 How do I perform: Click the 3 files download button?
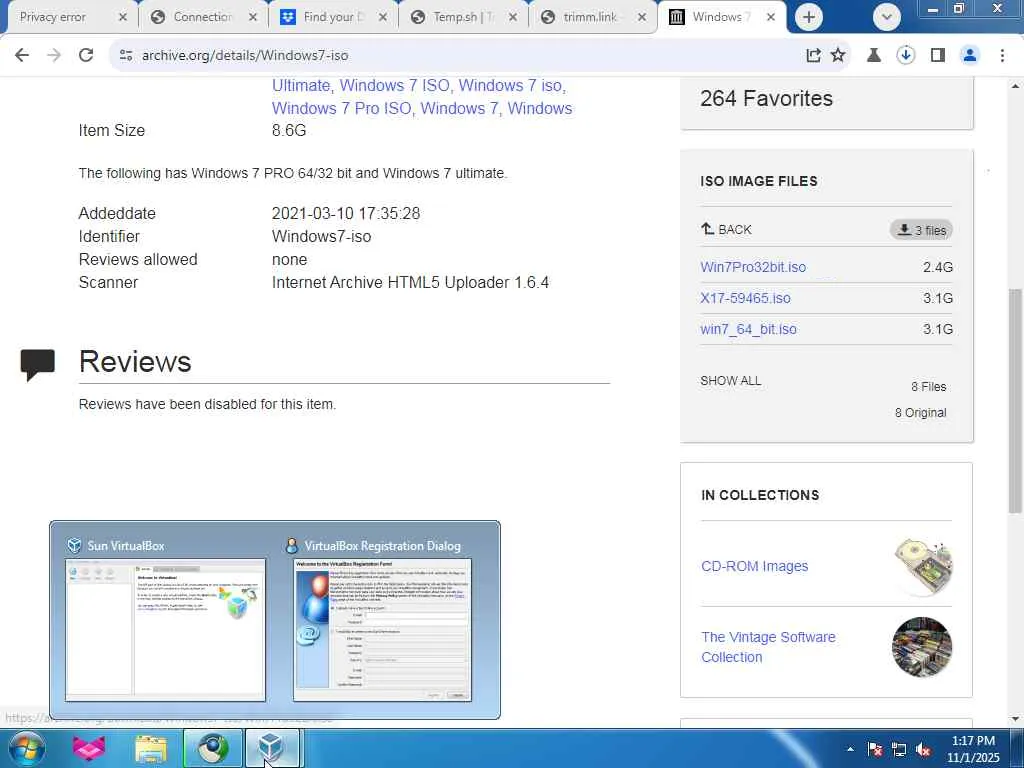[x=921, y=230]
